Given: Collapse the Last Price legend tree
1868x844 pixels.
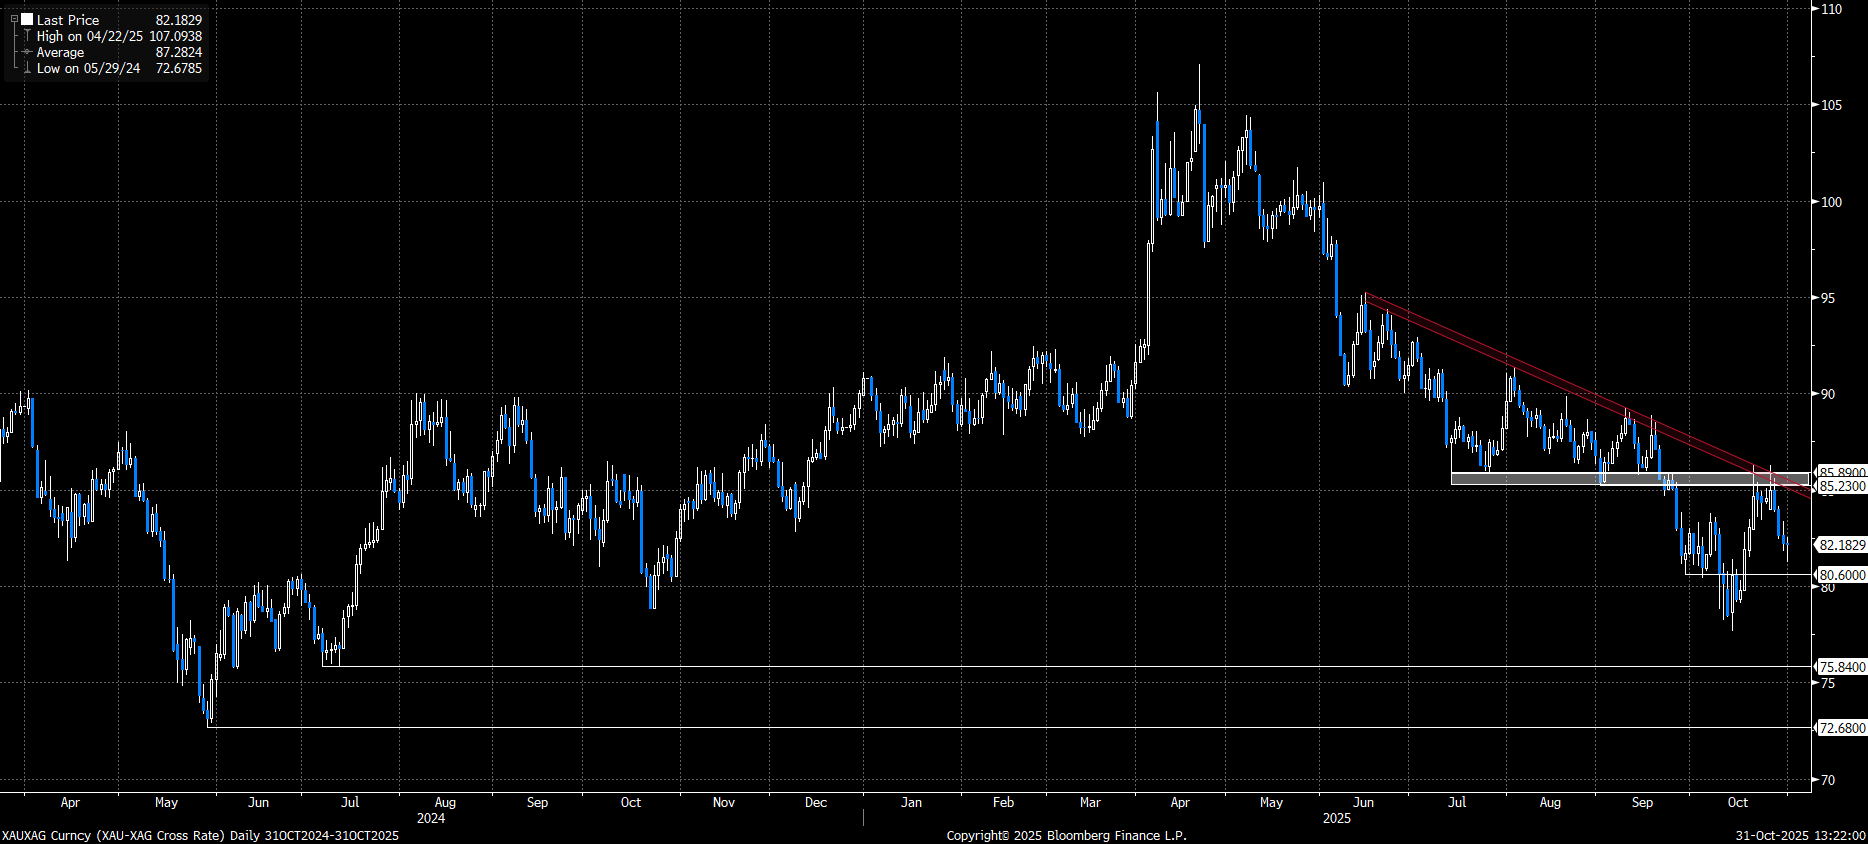Looking at the screenshot, I should click(14, 19).
